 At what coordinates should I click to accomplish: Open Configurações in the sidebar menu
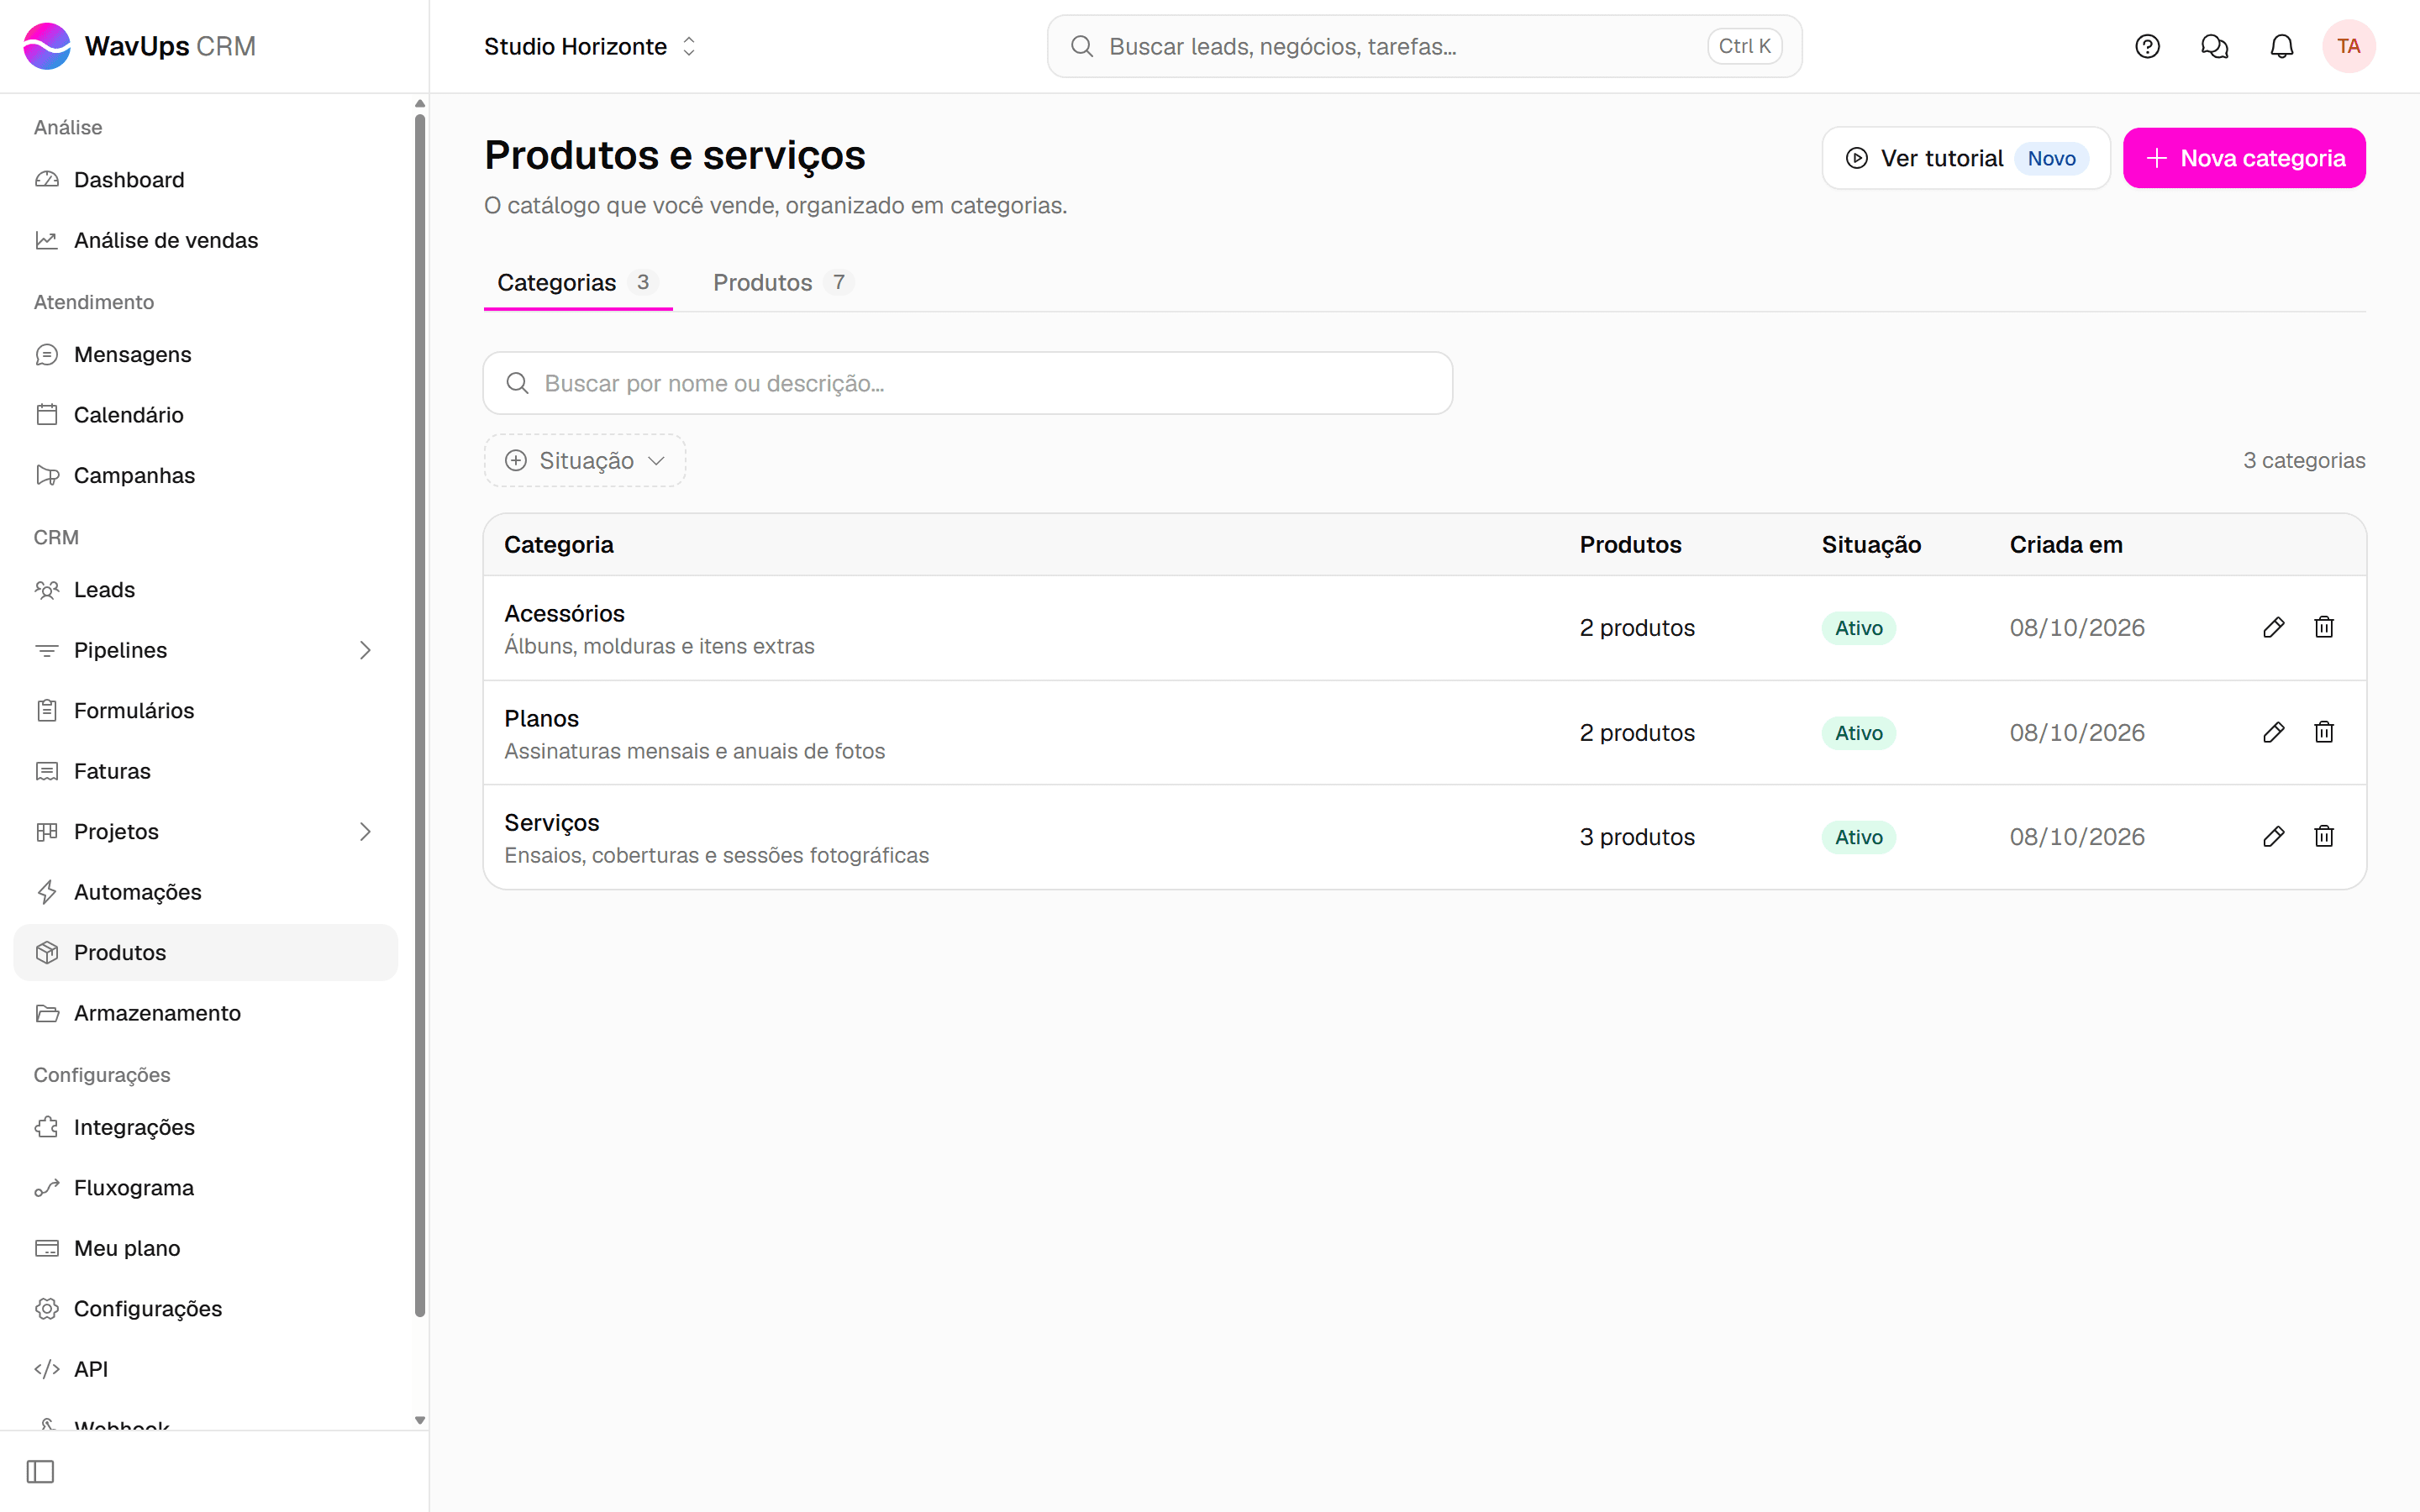(205, 1309)
